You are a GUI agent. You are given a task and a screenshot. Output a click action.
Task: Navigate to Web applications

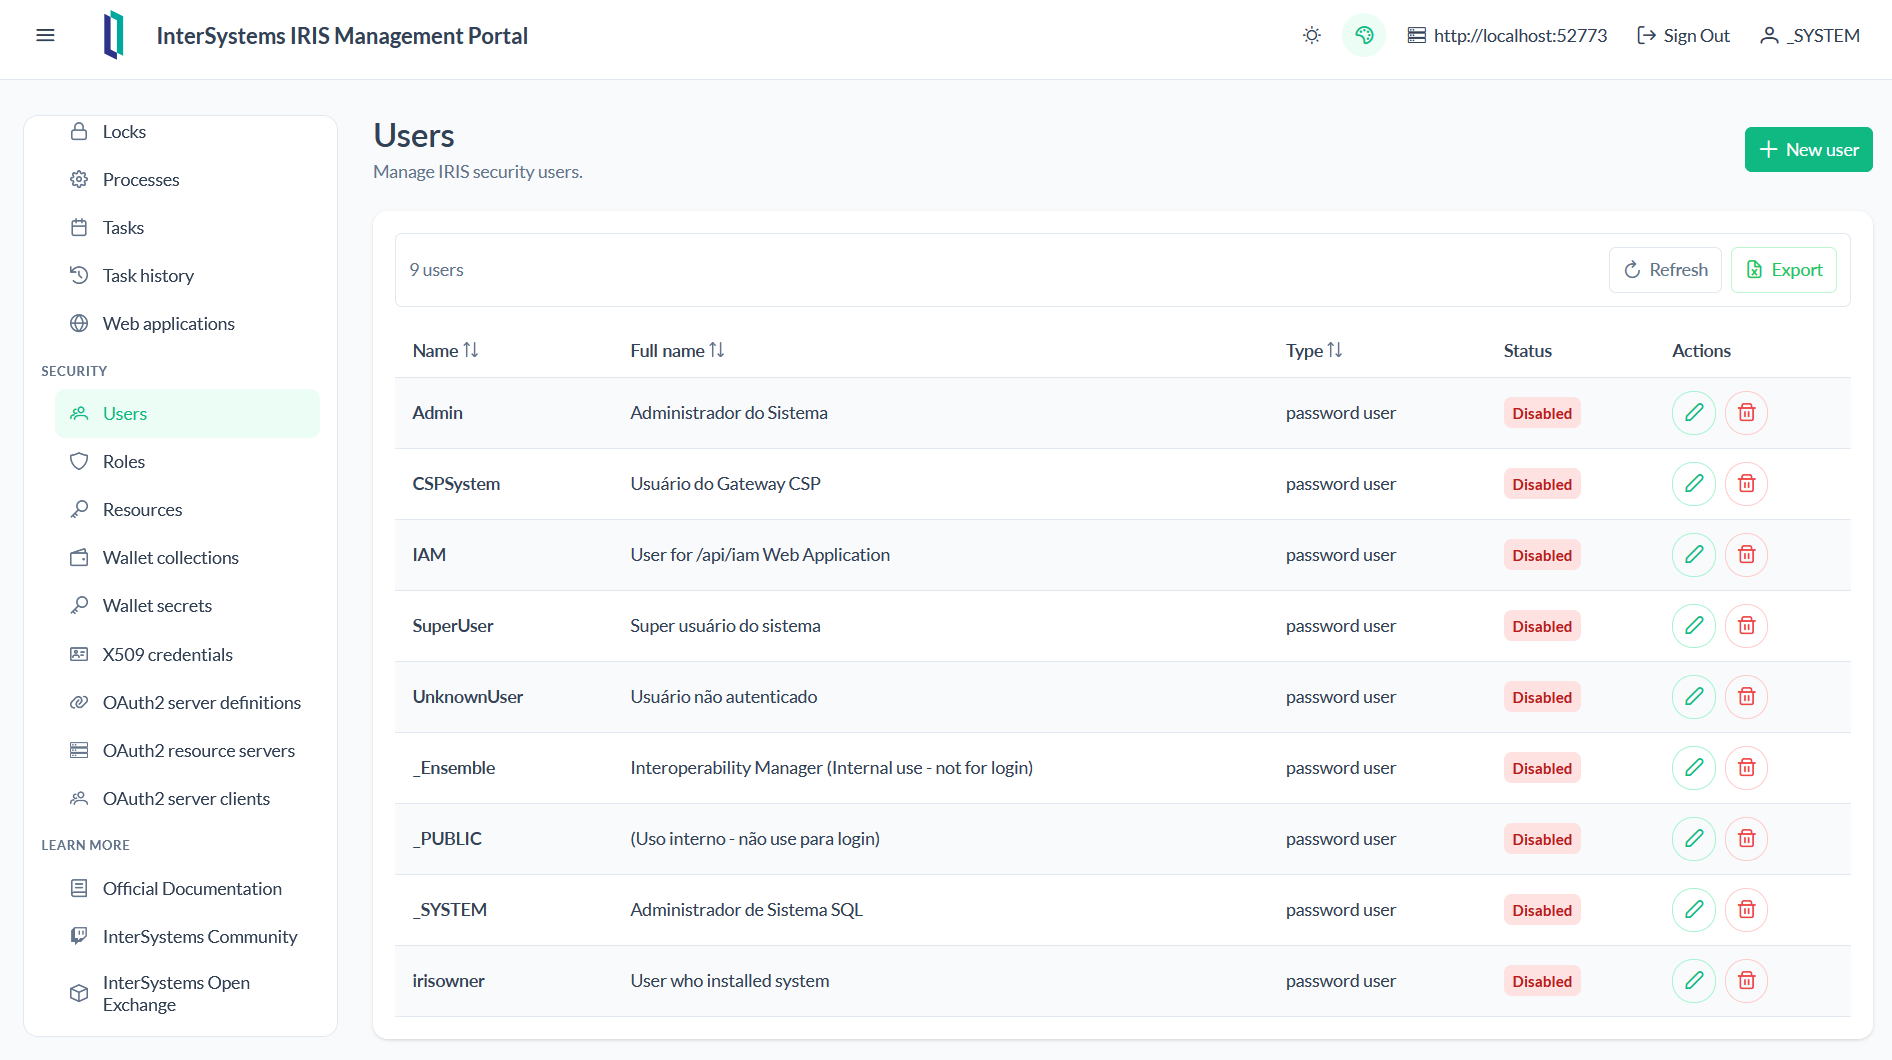click(x=187, y=324)
